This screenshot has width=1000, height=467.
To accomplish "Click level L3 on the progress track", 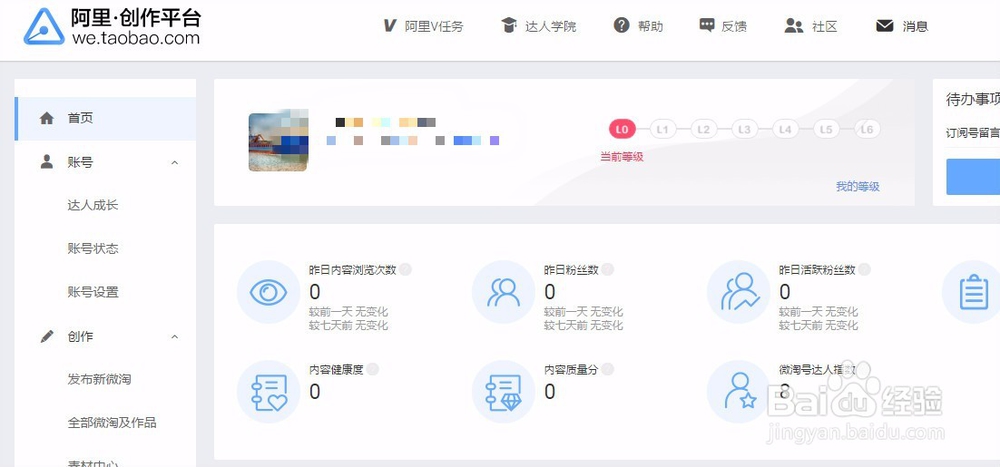I will (744, 130).
